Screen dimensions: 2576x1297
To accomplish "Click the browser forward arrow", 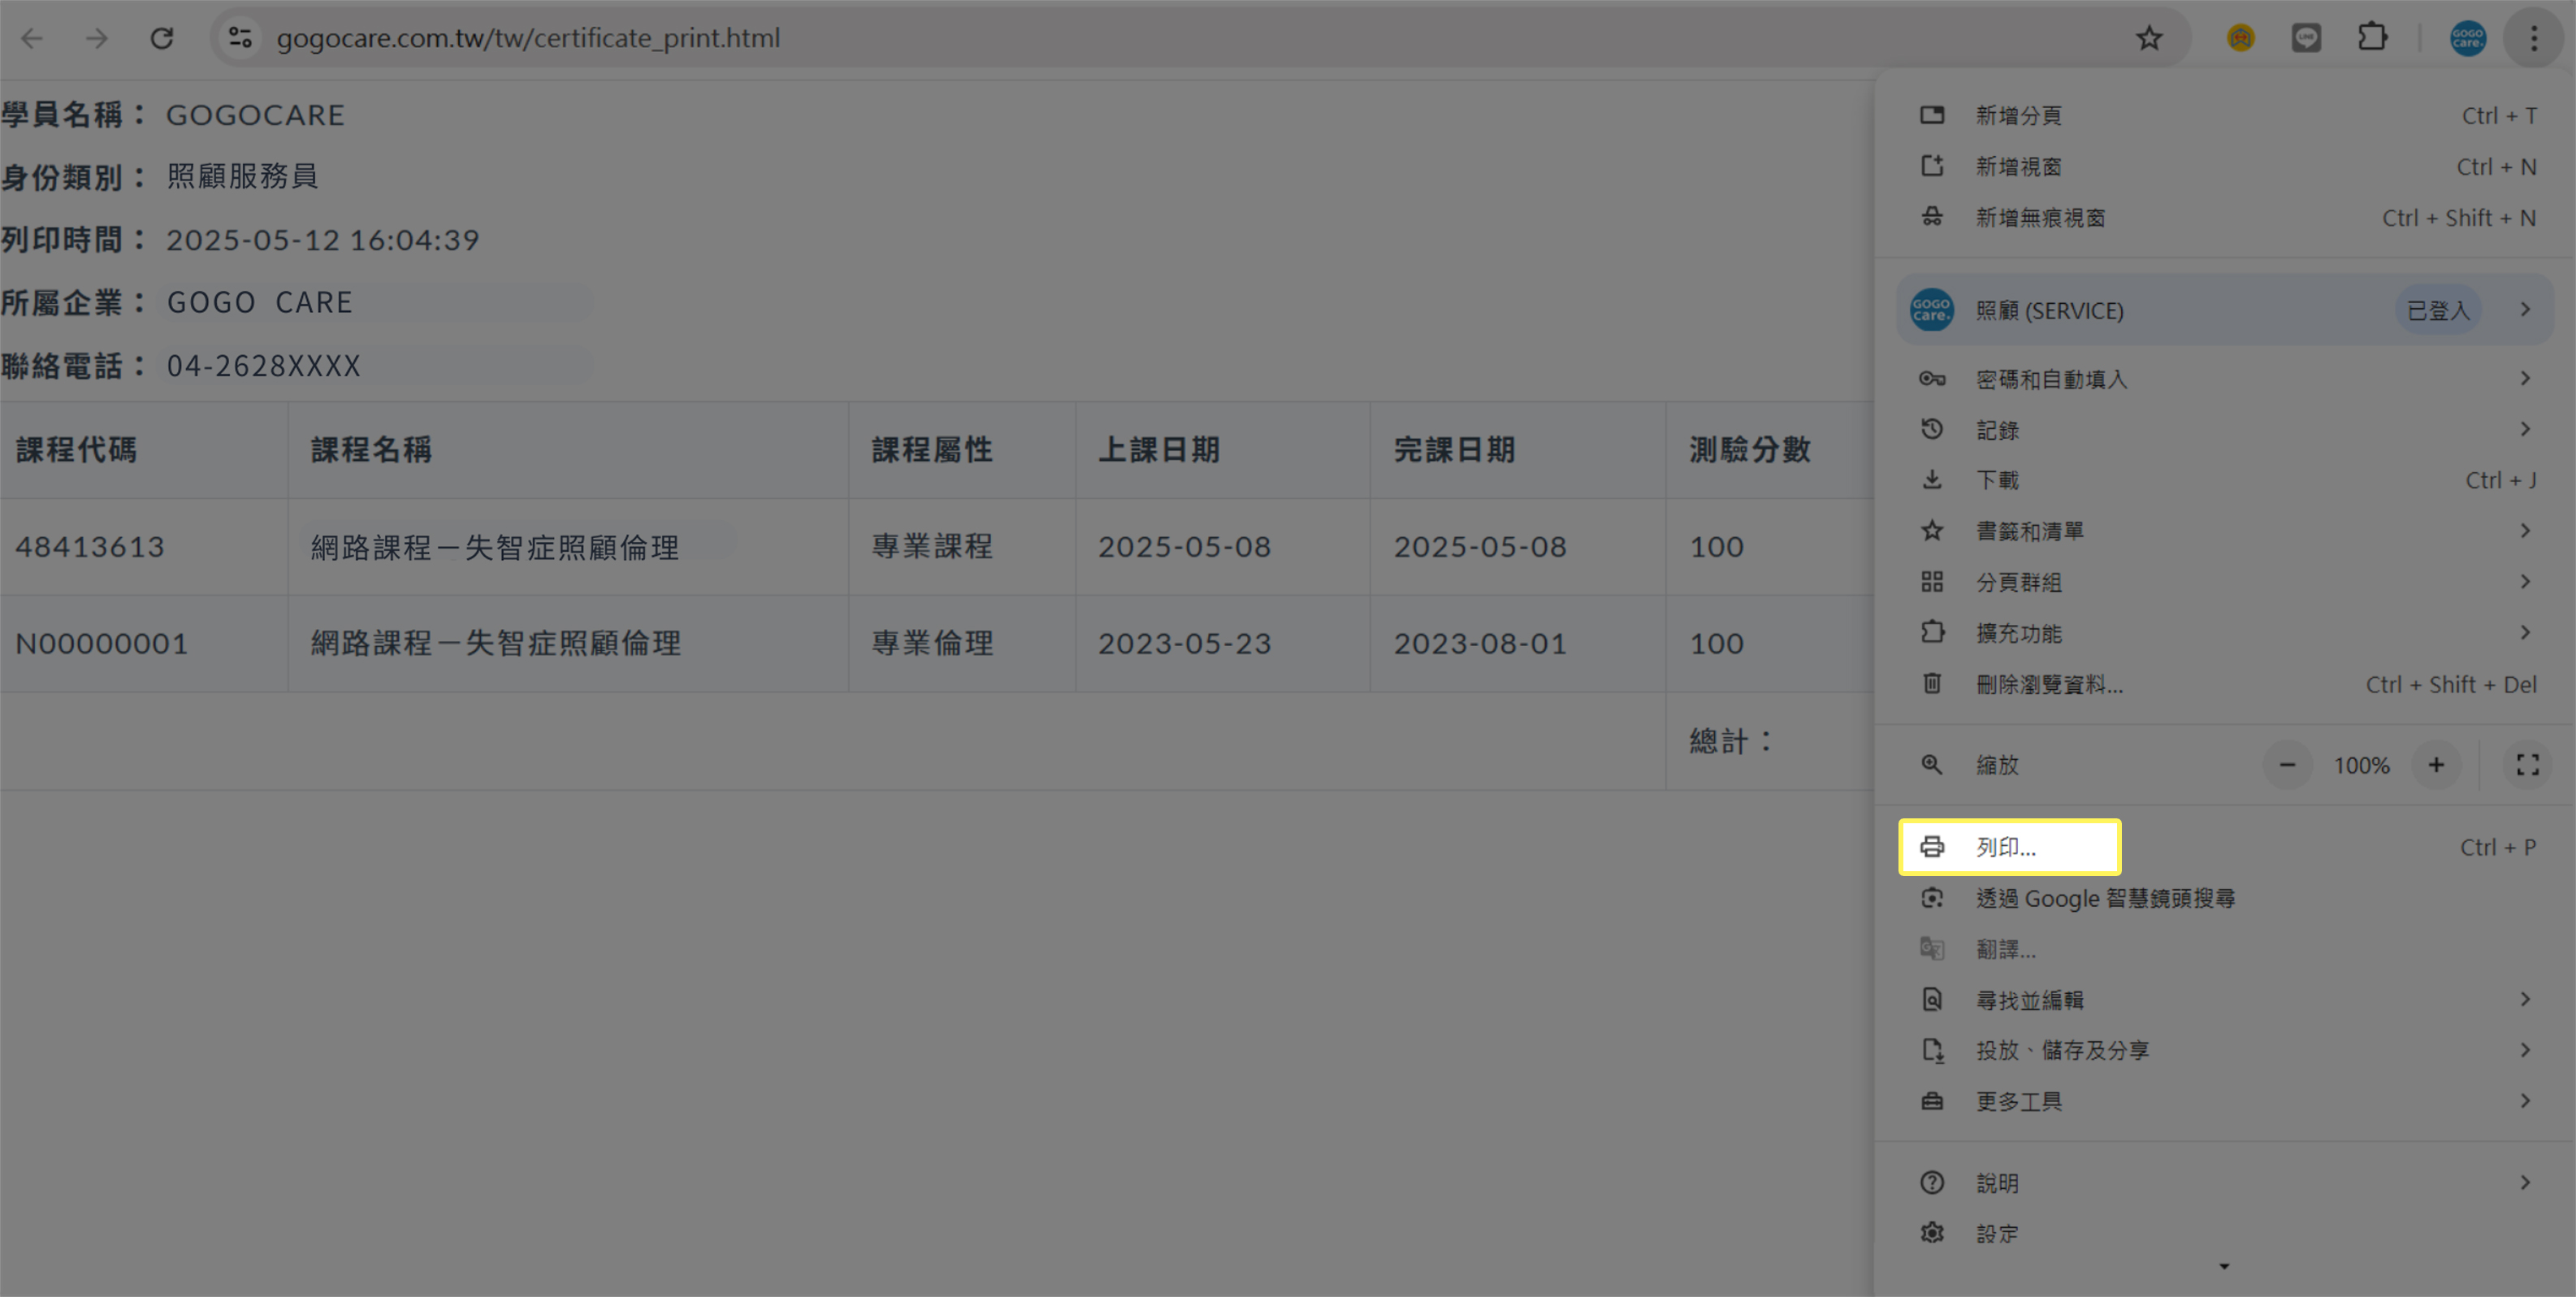I will coord(96,38).
